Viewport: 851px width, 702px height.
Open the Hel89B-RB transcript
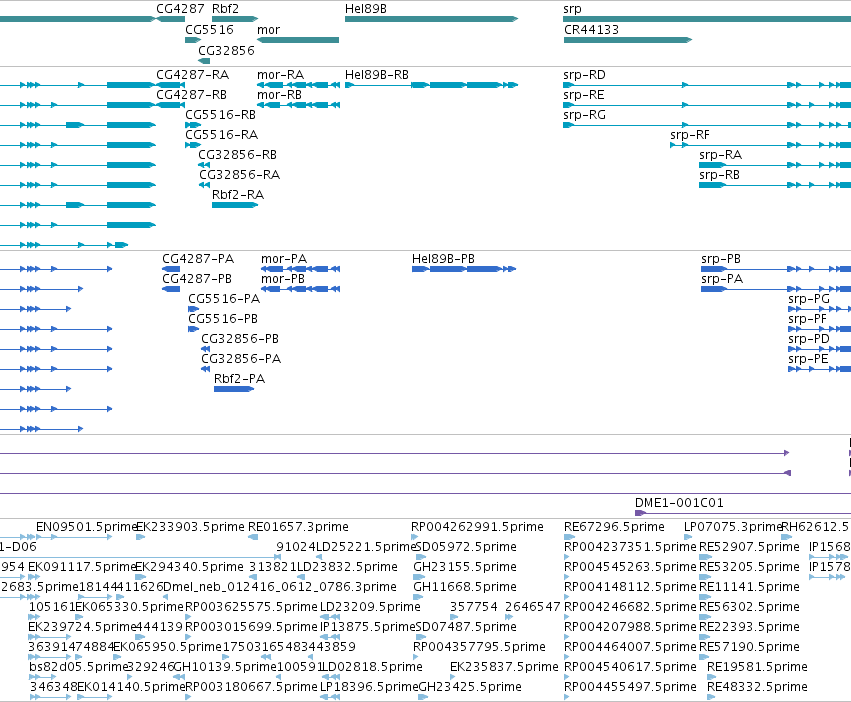coord(431,85)
